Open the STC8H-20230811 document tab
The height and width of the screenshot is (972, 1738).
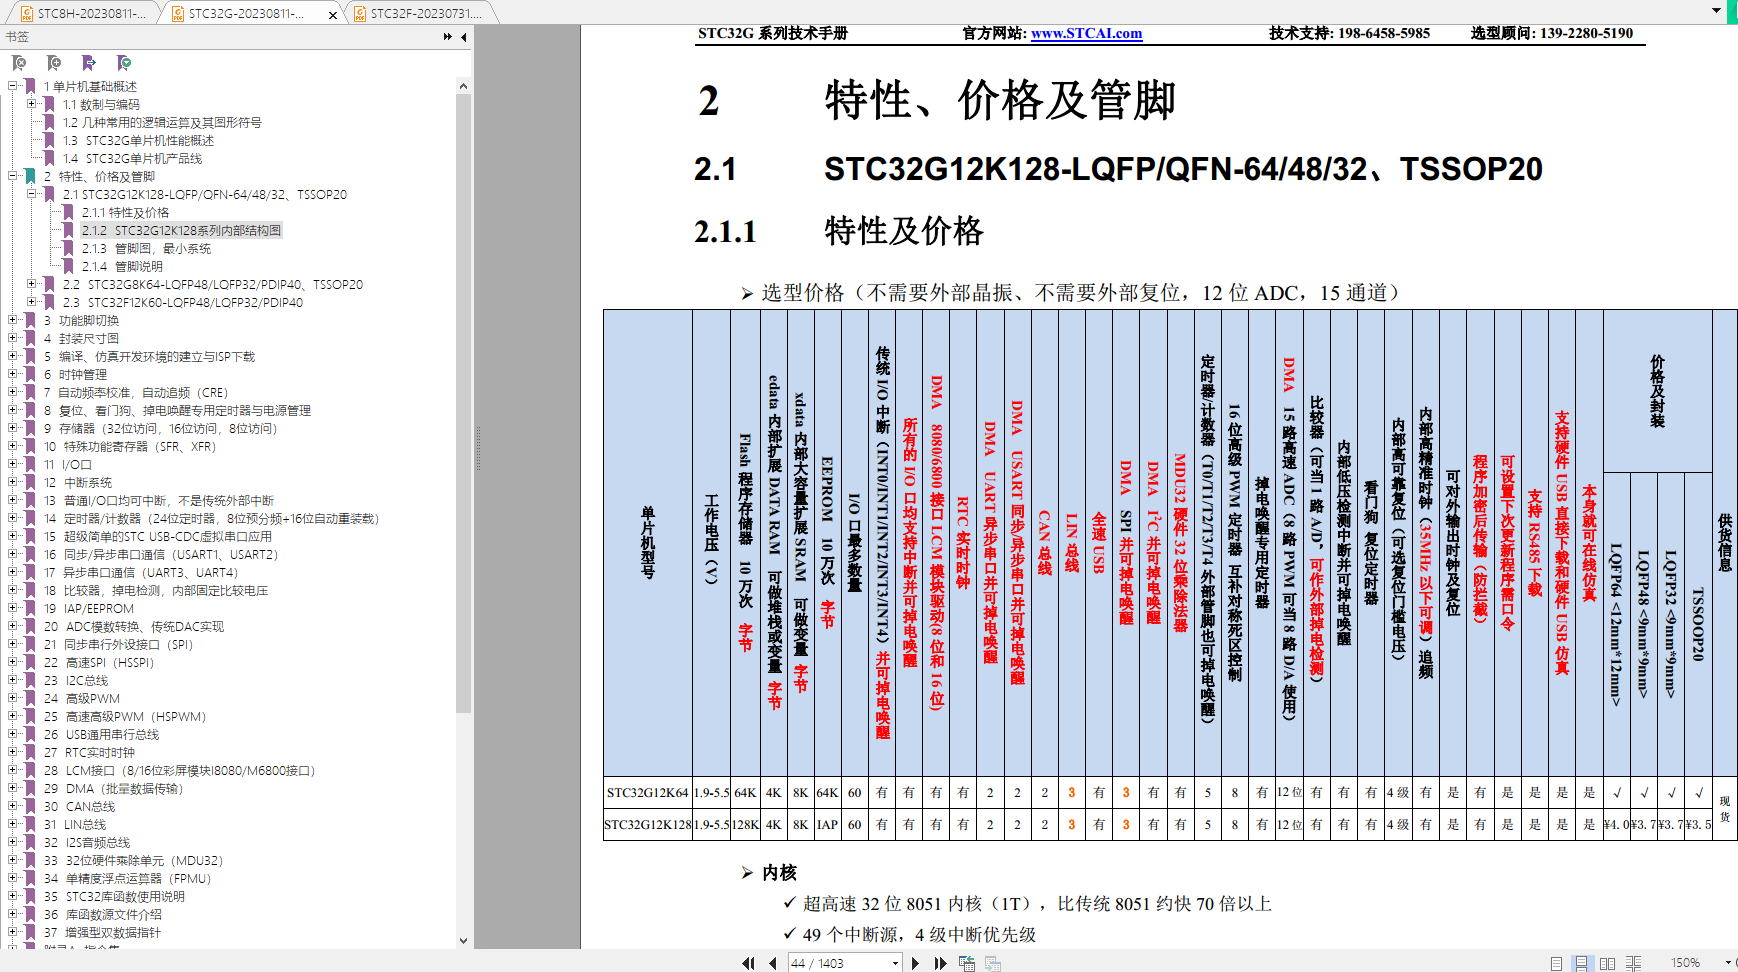(82, 13)
